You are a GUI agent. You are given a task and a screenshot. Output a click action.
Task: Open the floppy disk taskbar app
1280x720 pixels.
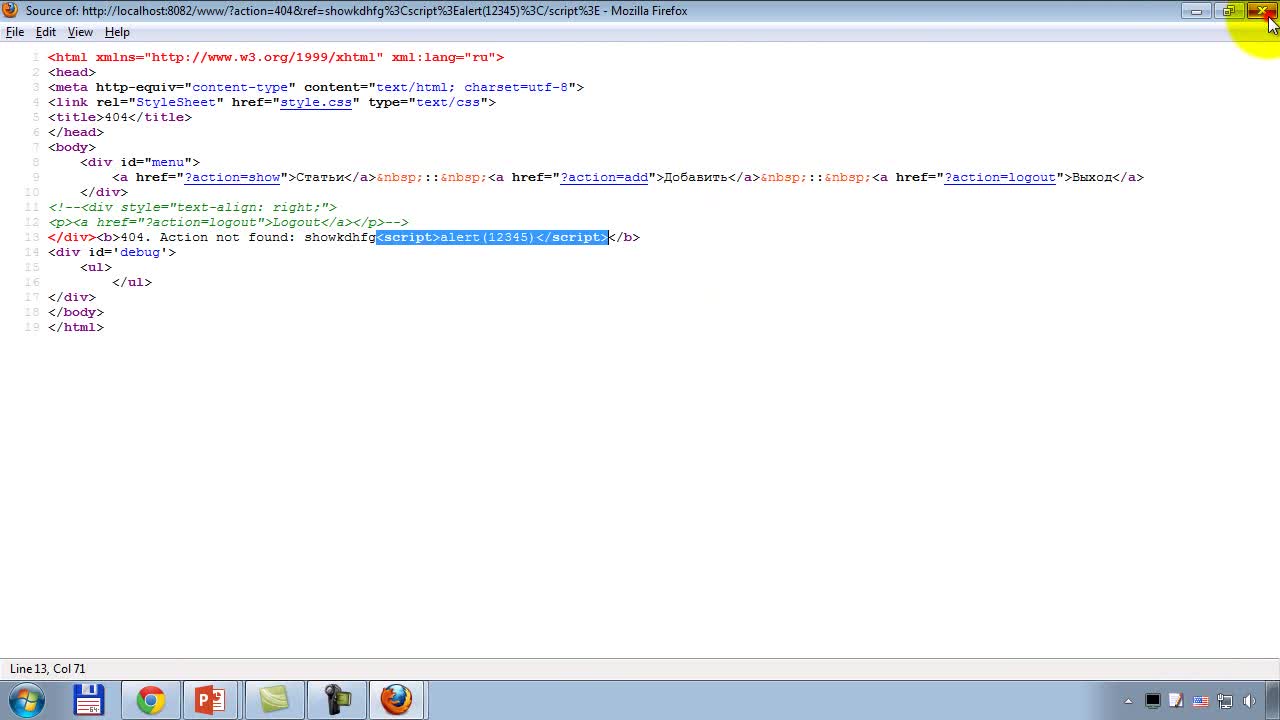(x=89, y=700)
